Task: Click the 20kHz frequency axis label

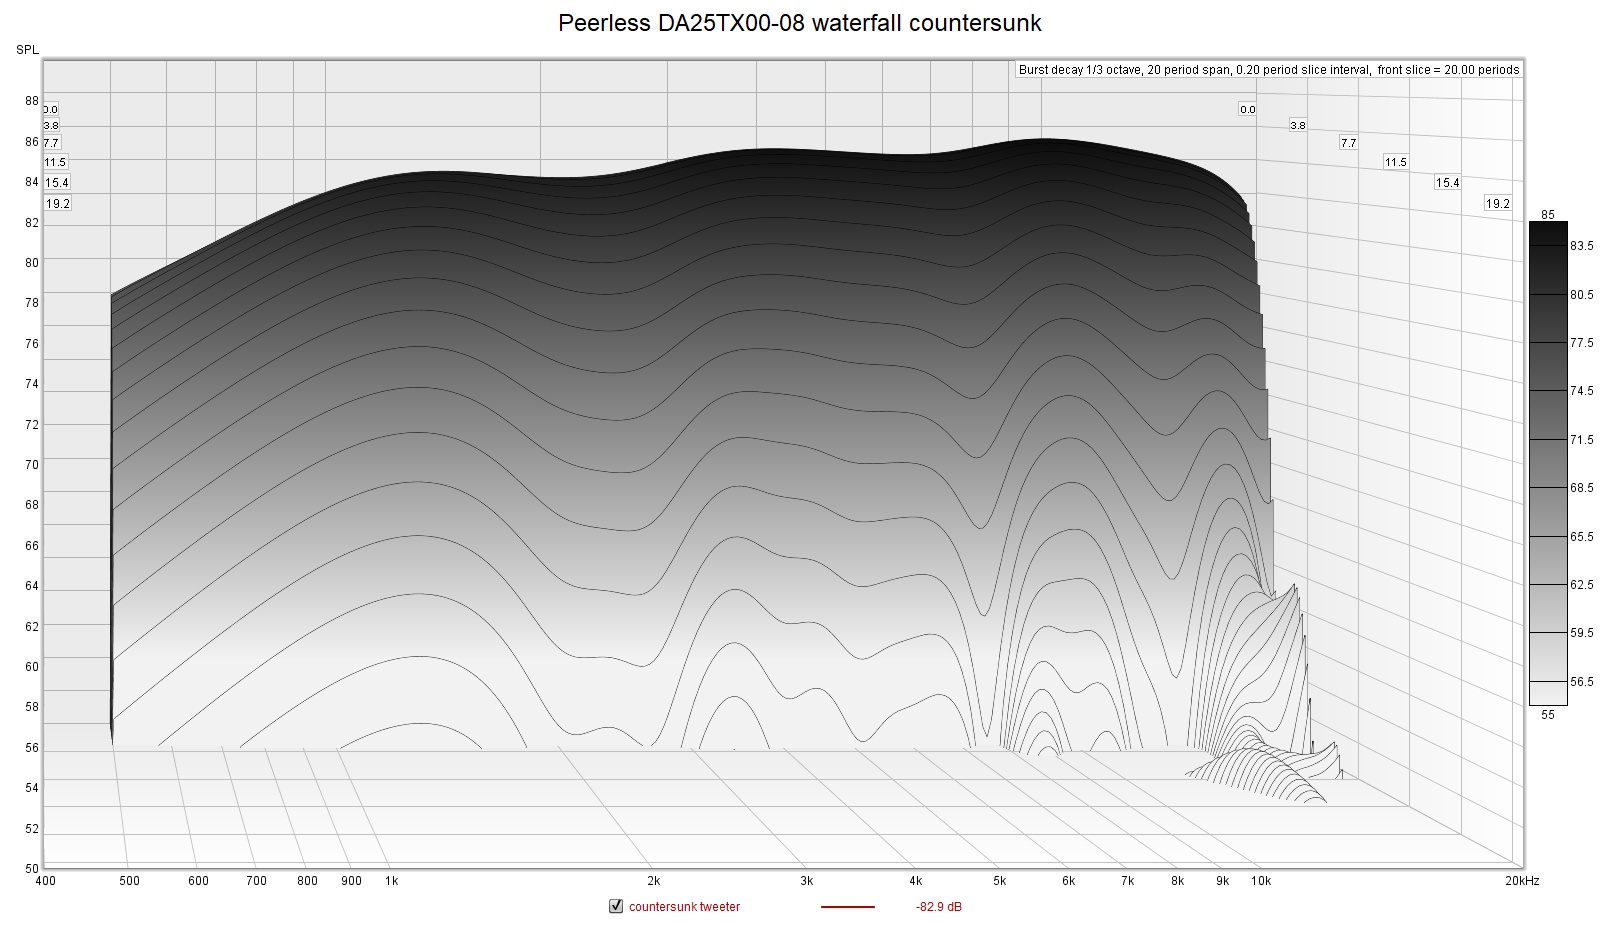Action: [x=1523, y=881]
